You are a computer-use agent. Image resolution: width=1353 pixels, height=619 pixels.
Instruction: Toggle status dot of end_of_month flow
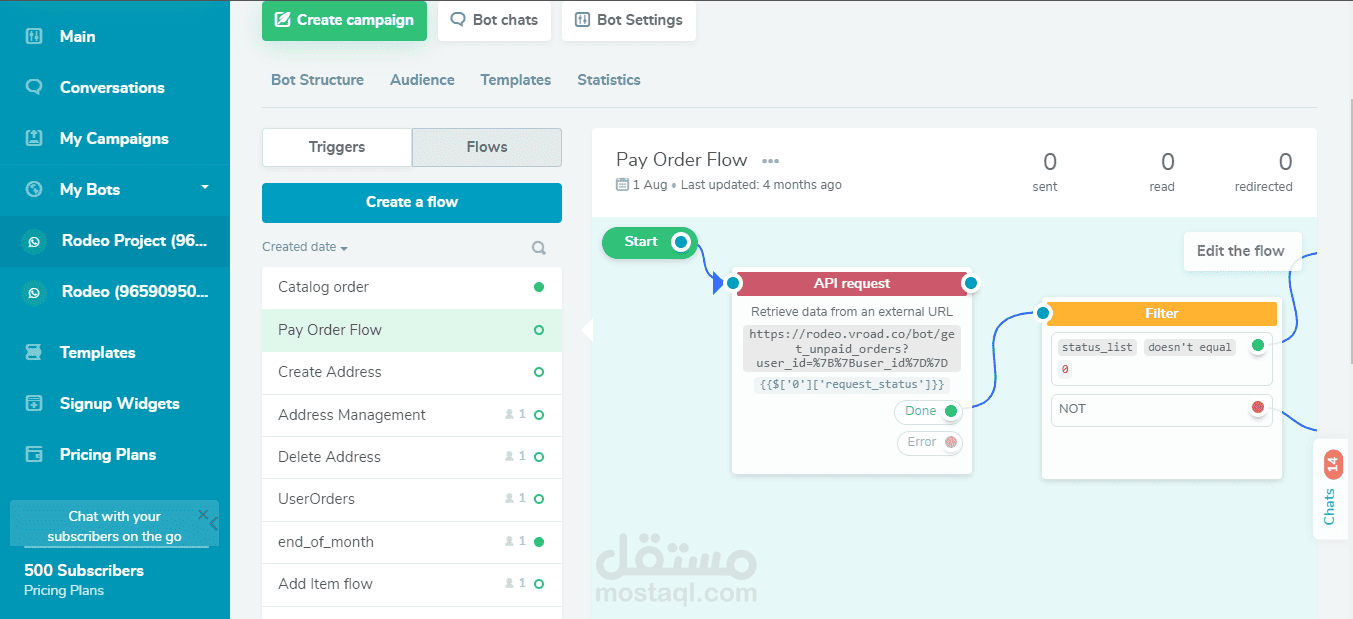click(539, 542)
